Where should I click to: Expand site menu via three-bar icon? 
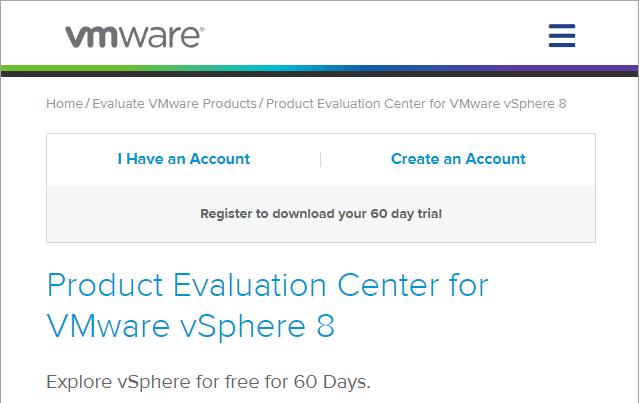click(562, 35)
